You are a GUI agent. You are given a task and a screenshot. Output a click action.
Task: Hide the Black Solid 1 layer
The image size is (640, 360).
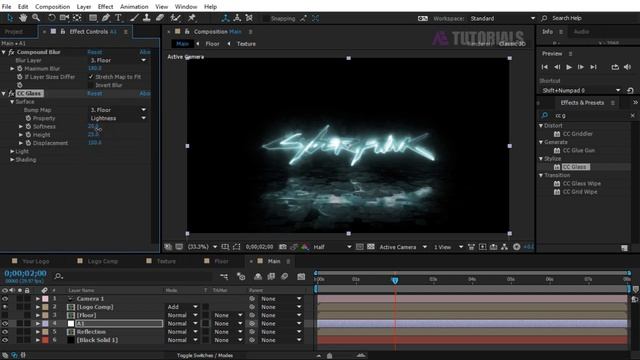pyautogui.click(x=5, y=340)
